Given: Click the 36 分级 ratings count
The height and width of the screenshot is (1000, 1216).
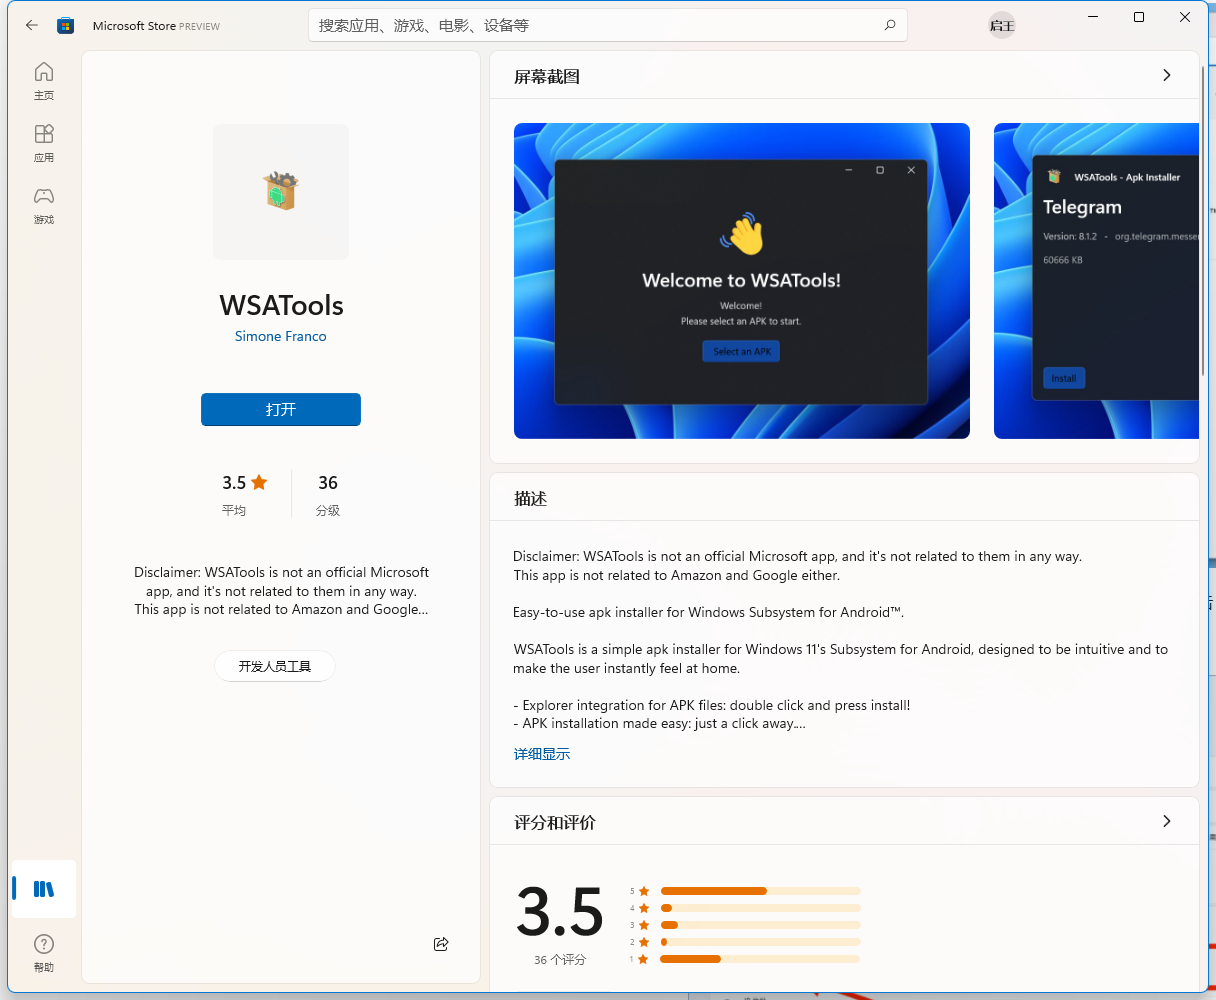Looking at the screenshot, I should [328, 494].
